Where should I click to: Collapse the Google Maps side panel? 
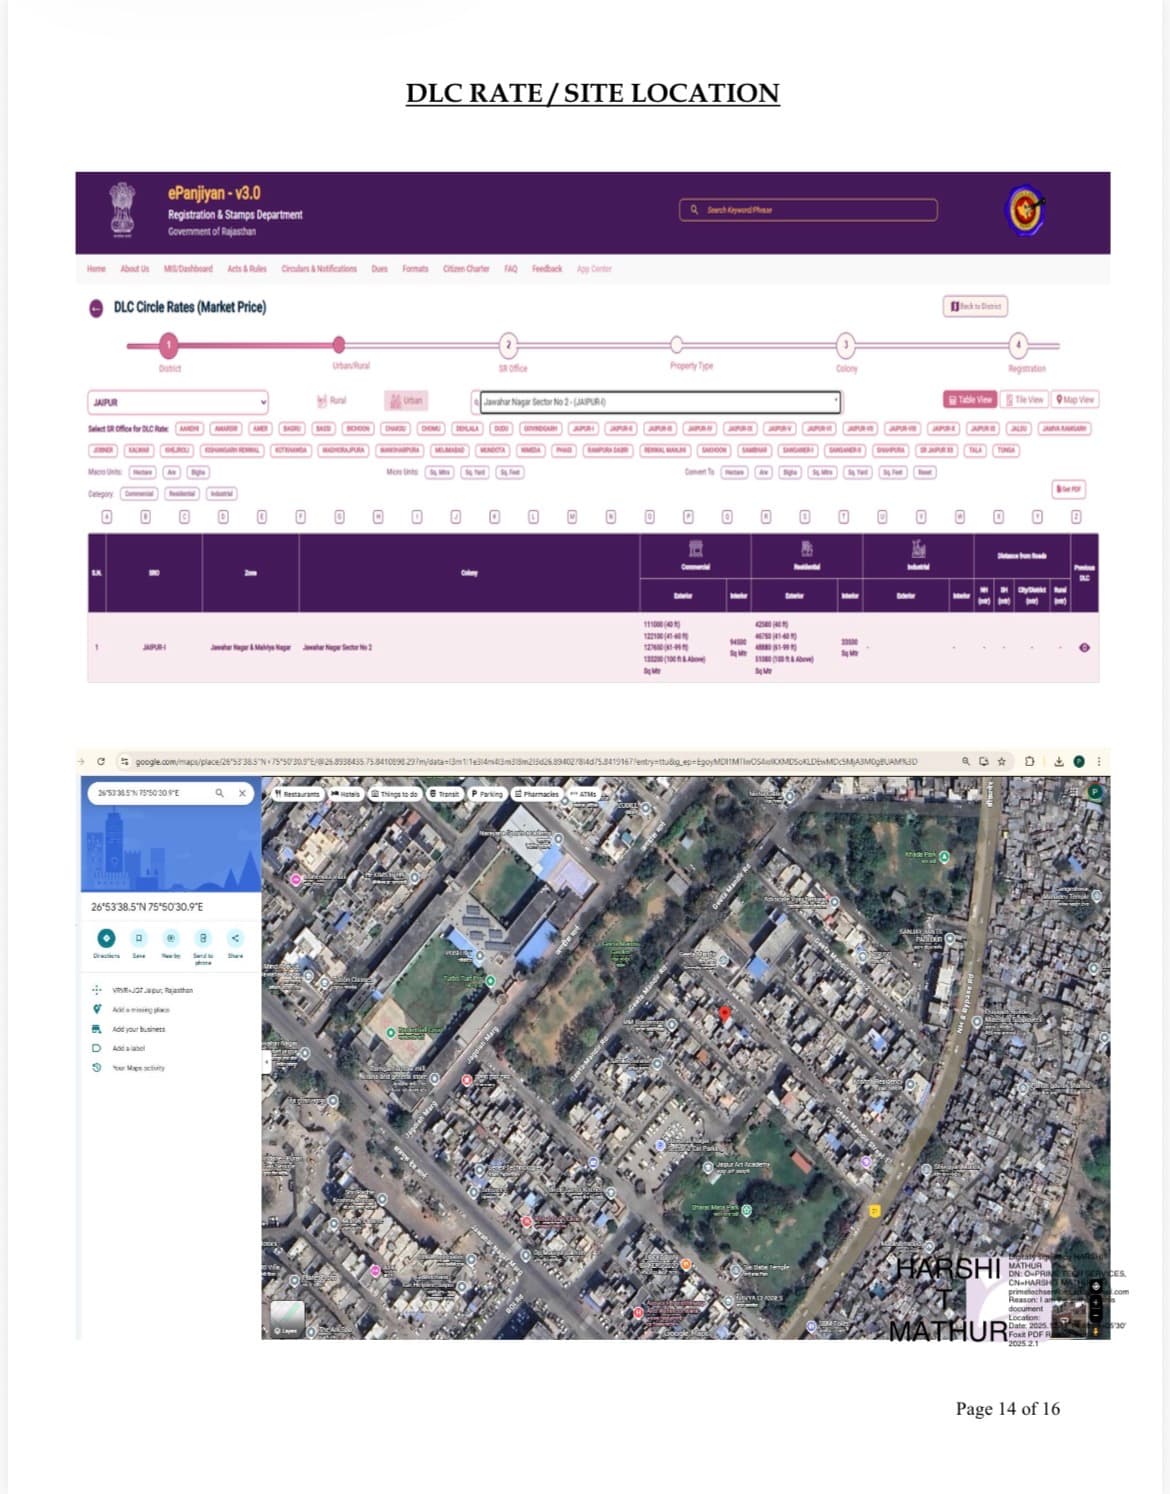[267, 1062]
